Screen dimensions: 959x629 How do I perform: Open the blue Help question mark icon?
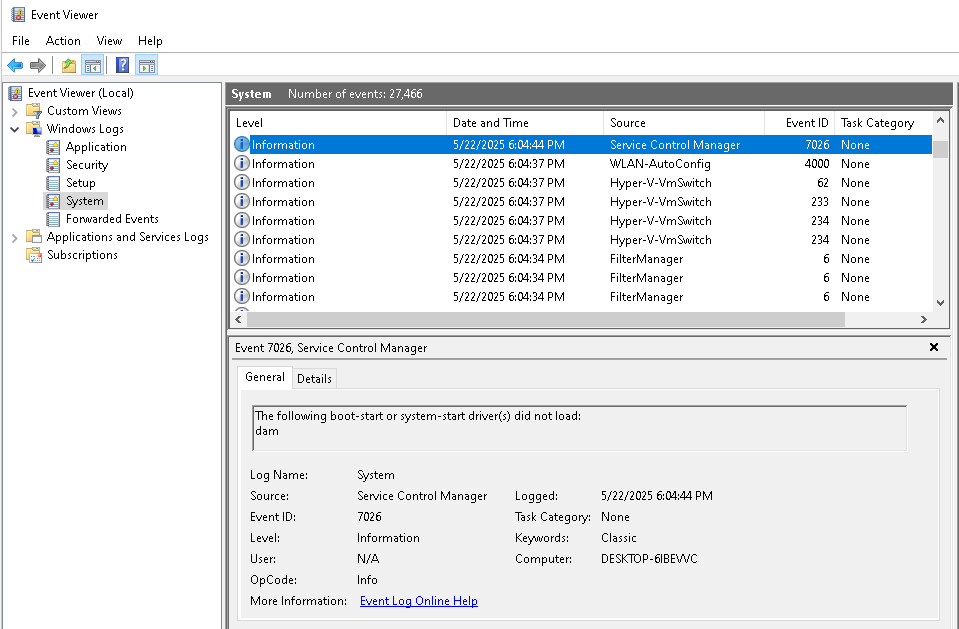[x=122, y=65]
